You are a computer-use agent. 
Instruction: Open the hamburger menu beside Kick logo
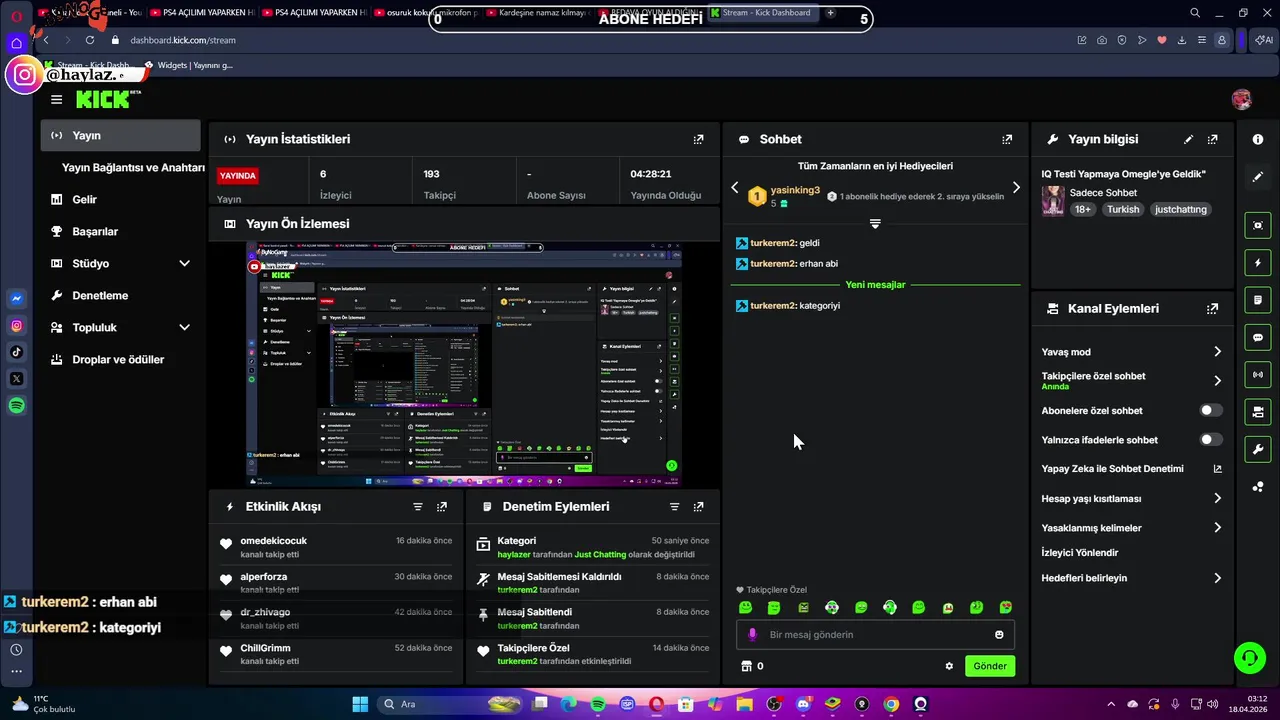56,99
